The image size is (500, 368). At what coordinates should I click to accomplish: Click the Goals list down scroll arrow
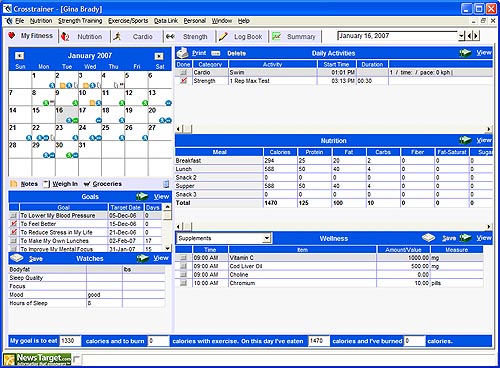click(x=168, y=248)
